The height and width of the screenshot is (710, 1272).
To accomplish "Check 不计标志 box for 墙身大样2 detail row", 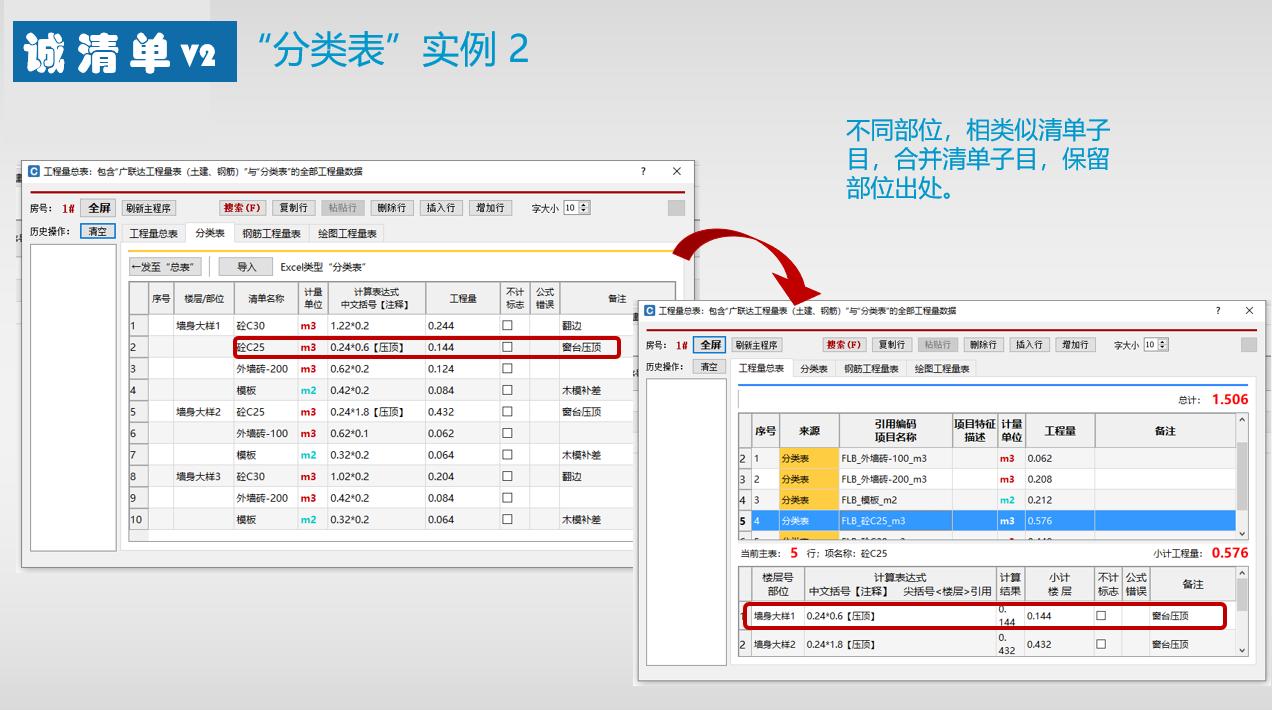I will click(x=1101, y=645).
